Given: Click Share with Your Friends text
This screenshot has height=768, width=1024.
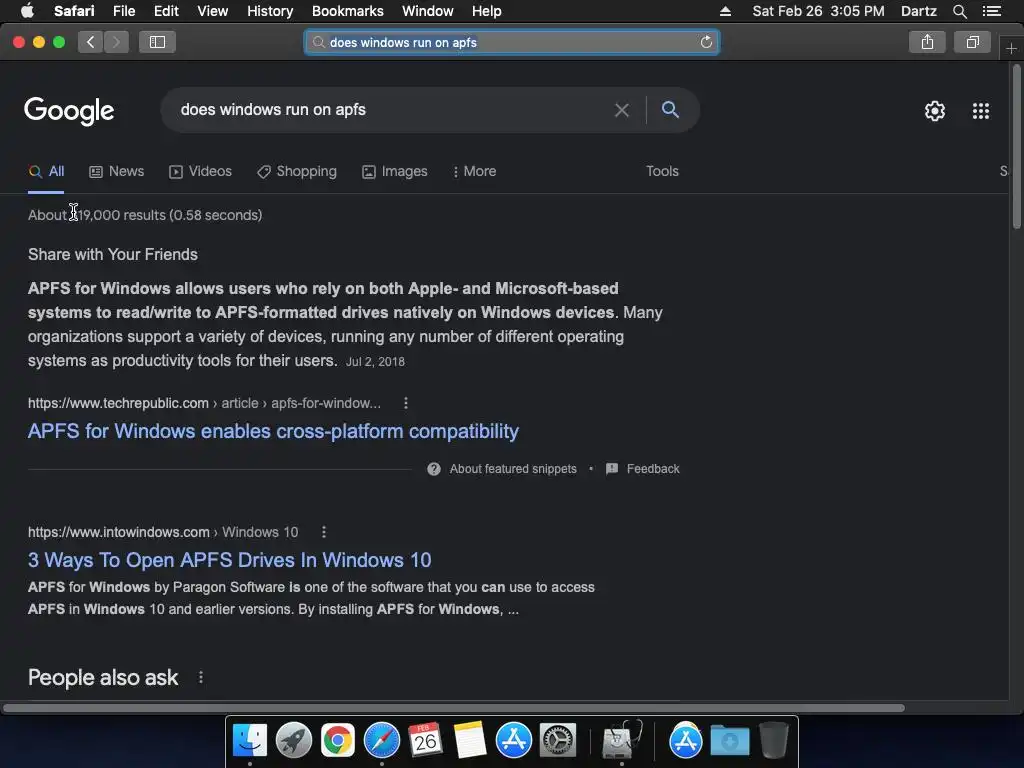Looking at the screenshot, I should [x=112, y=255].
